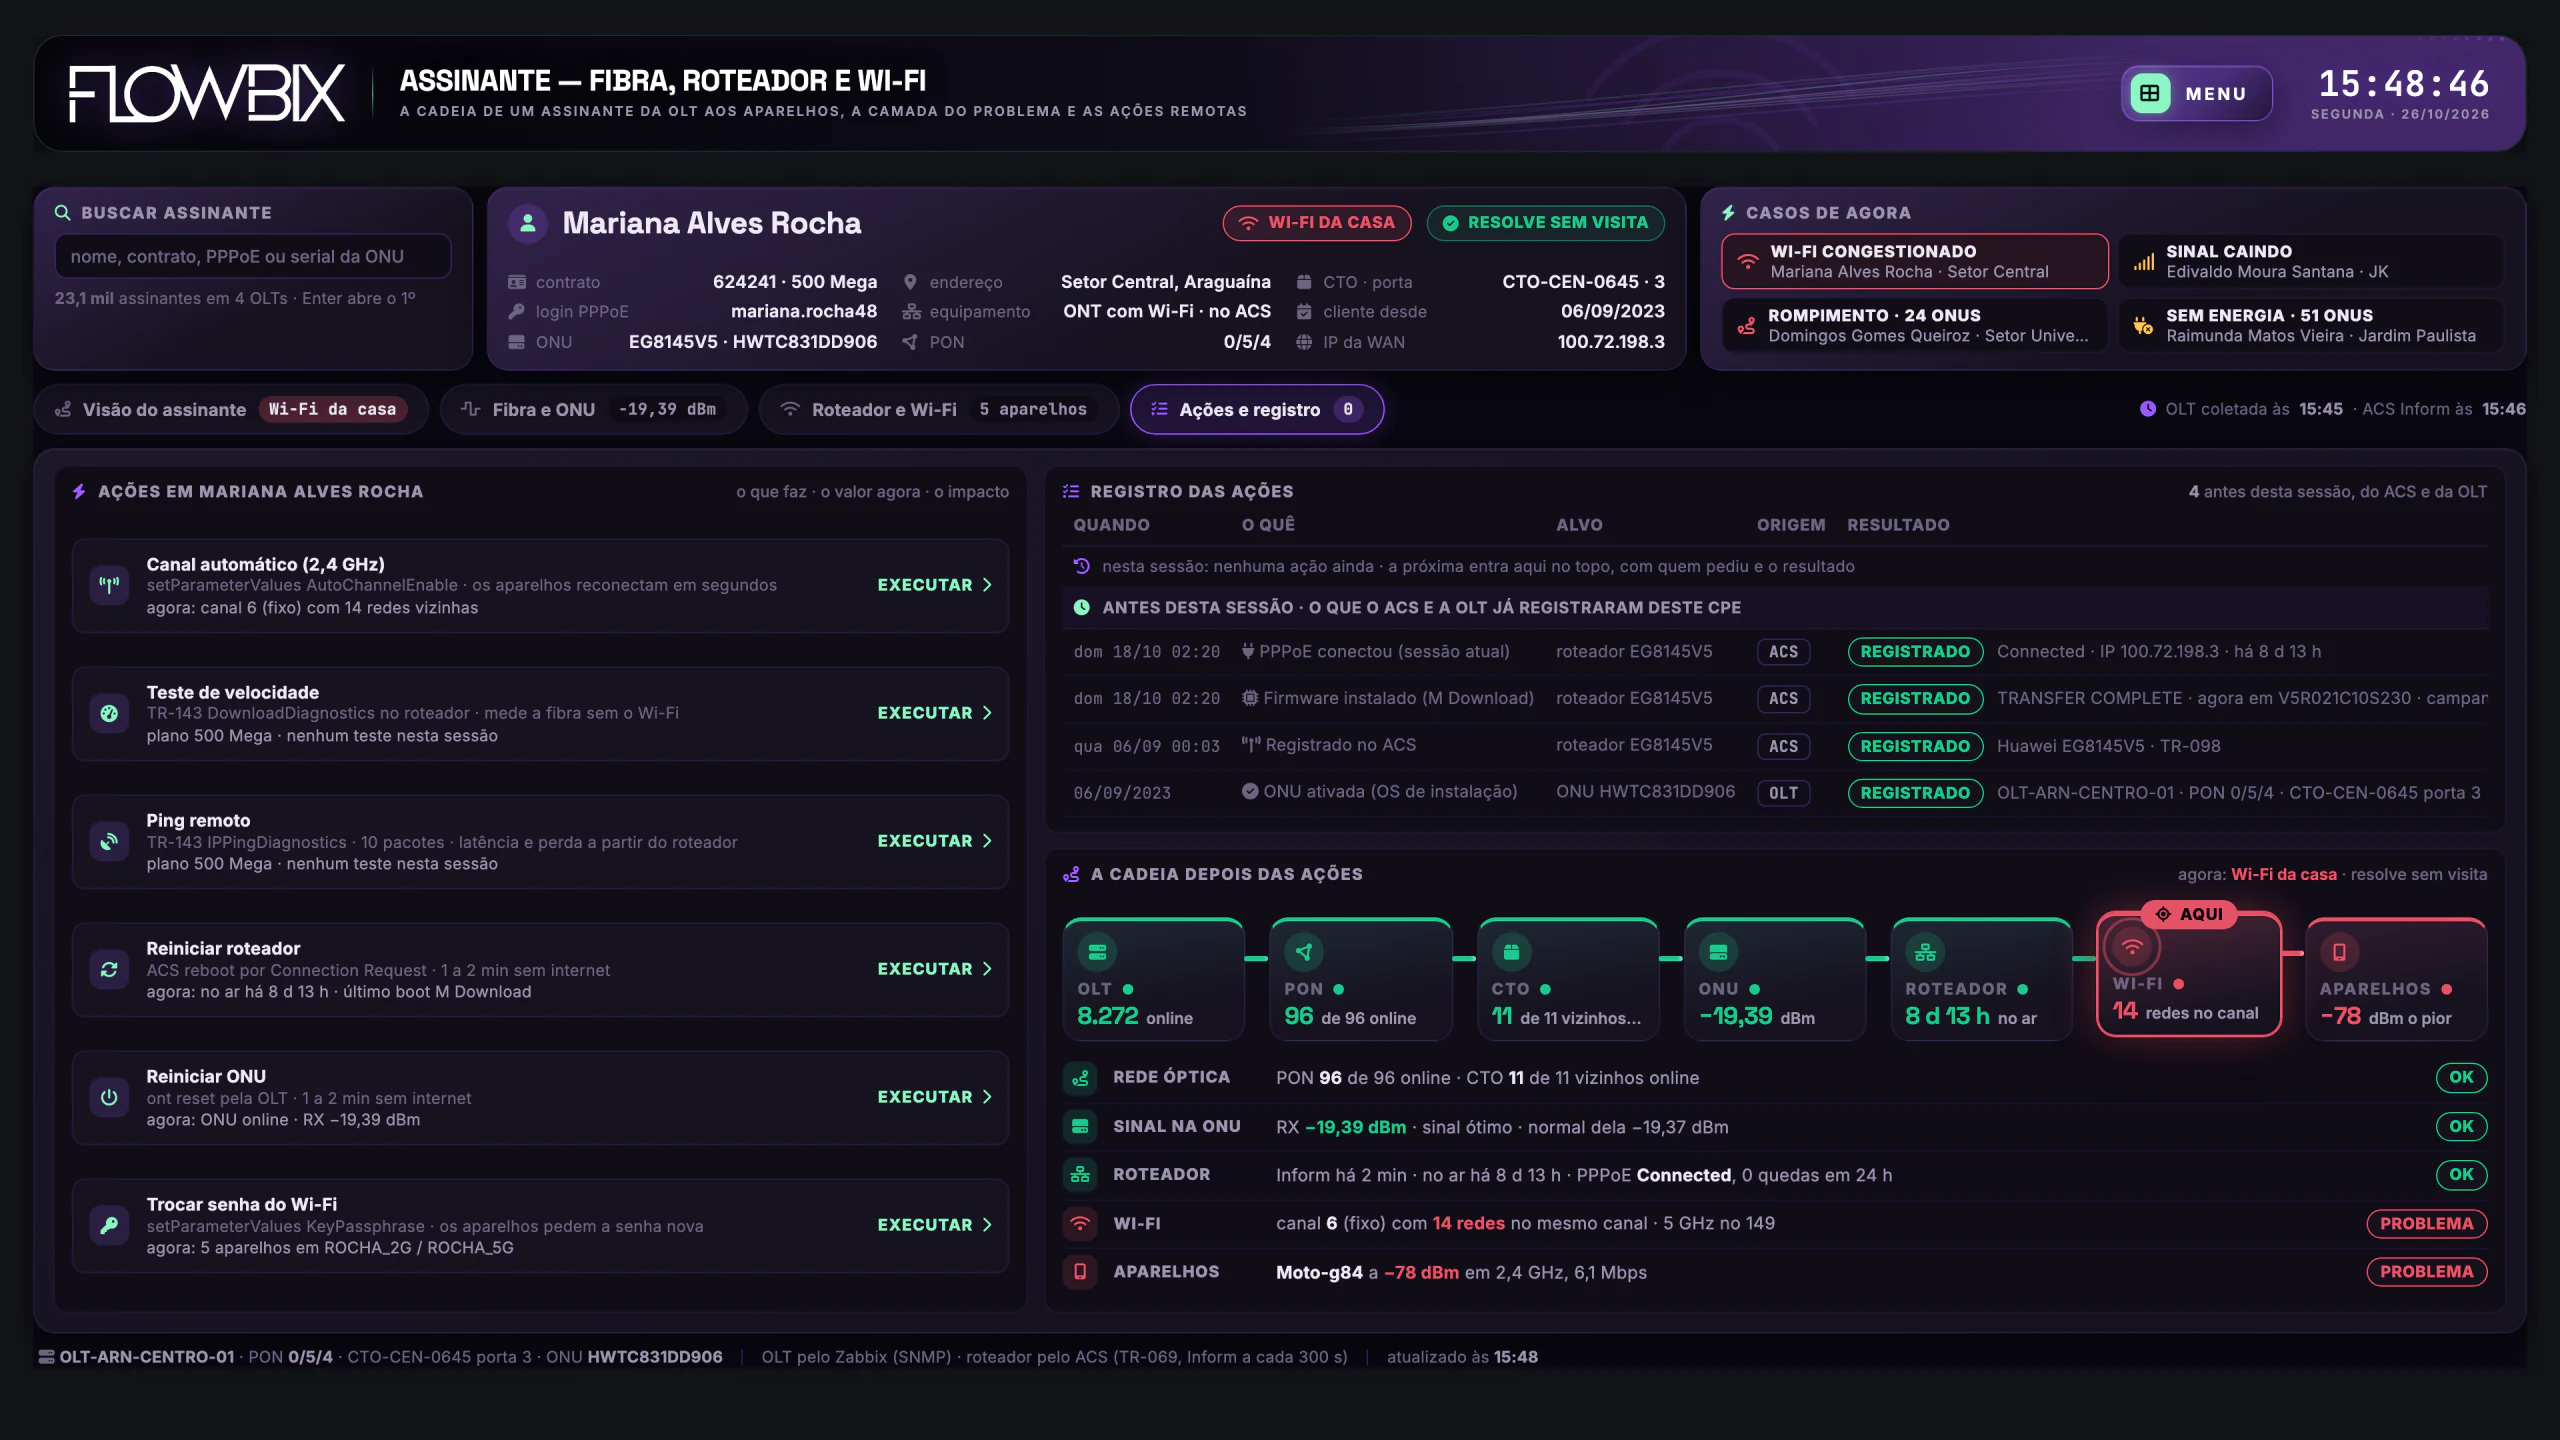Select the OLT node in the chain

pyautogui.click(x=1154, y=980)
